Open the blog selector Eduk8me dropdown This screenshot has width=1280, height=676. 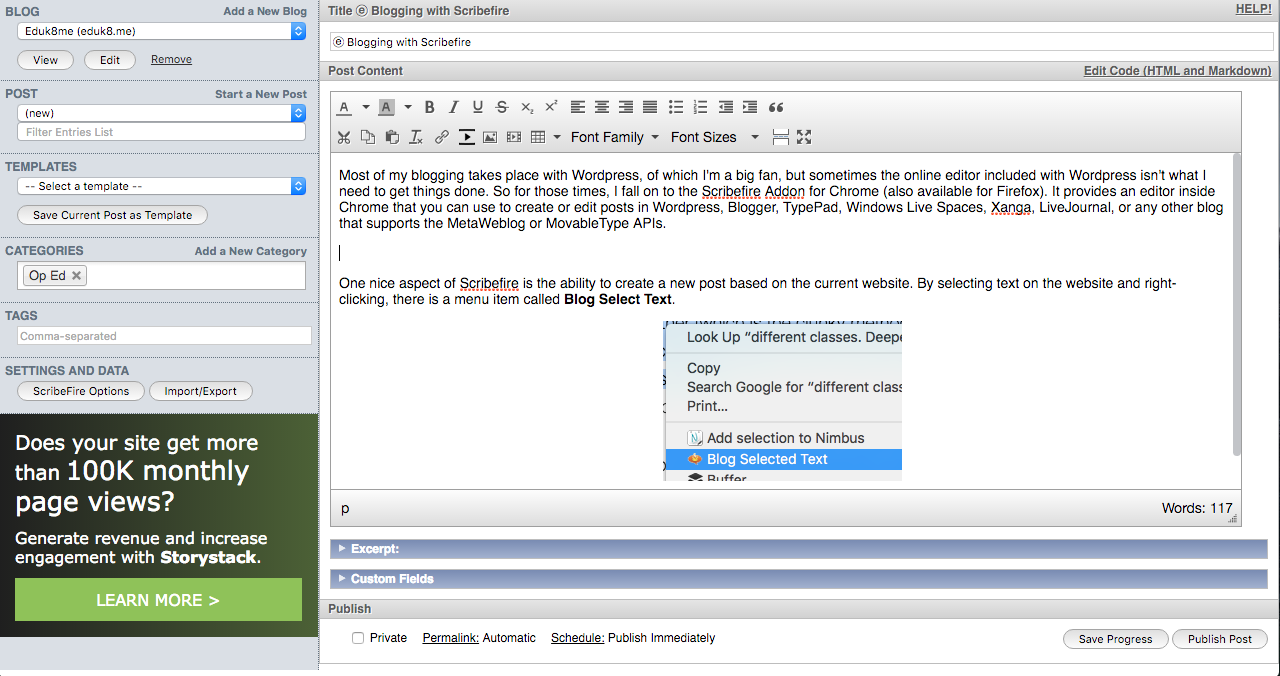(162, 31)
